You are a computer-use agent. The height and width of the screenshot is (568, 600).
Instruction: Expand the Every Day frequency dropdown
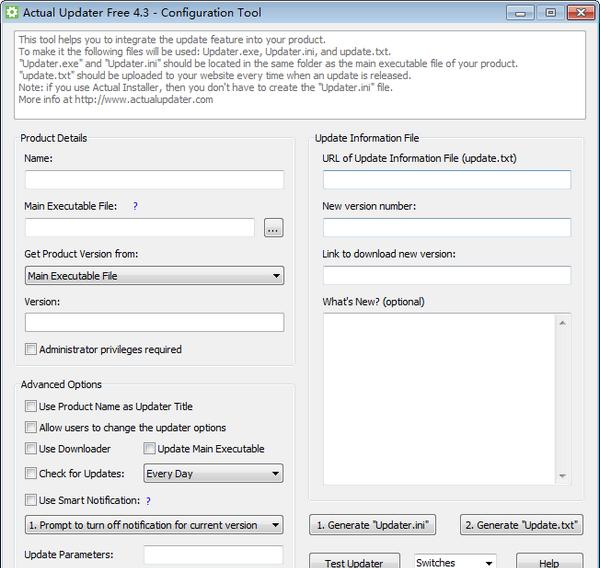point(213,473)
